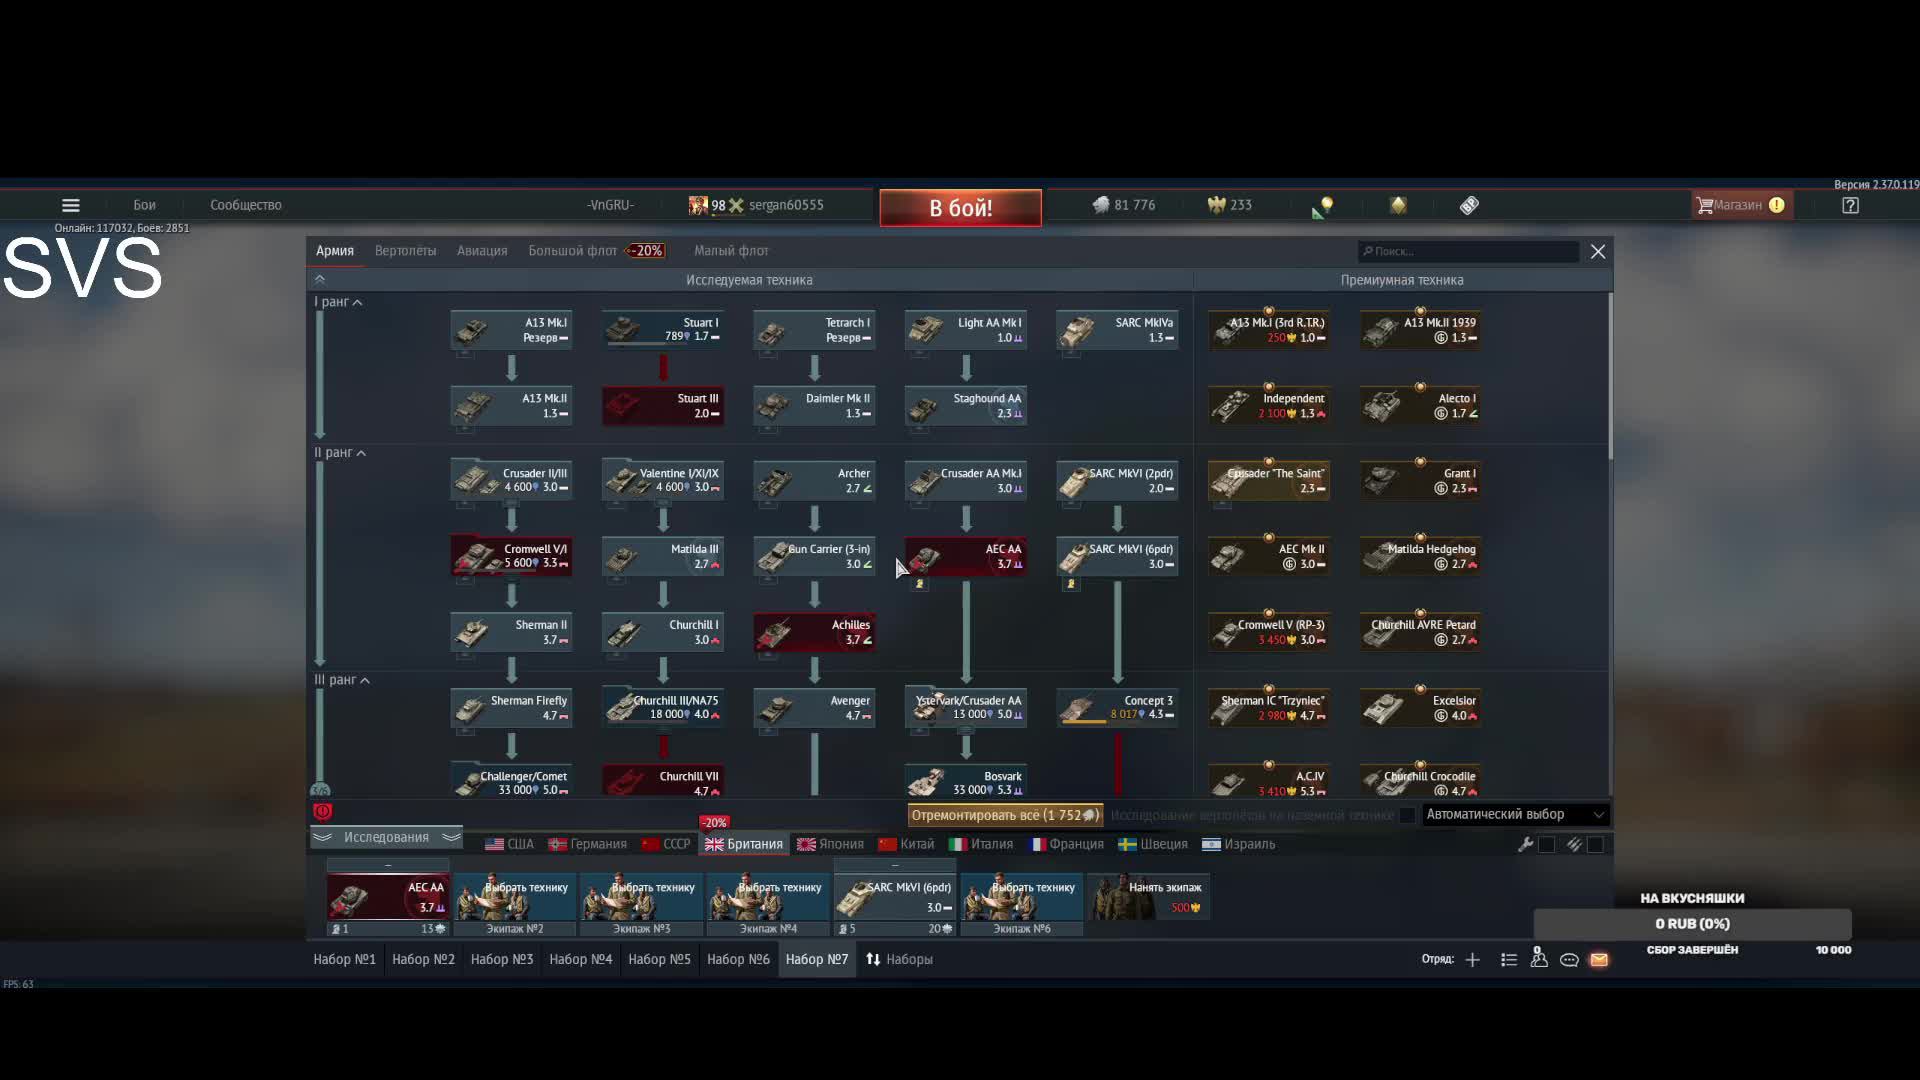Open the hamburger main menu
This screenshot has height=1080, width=1920.
point(70,205)
